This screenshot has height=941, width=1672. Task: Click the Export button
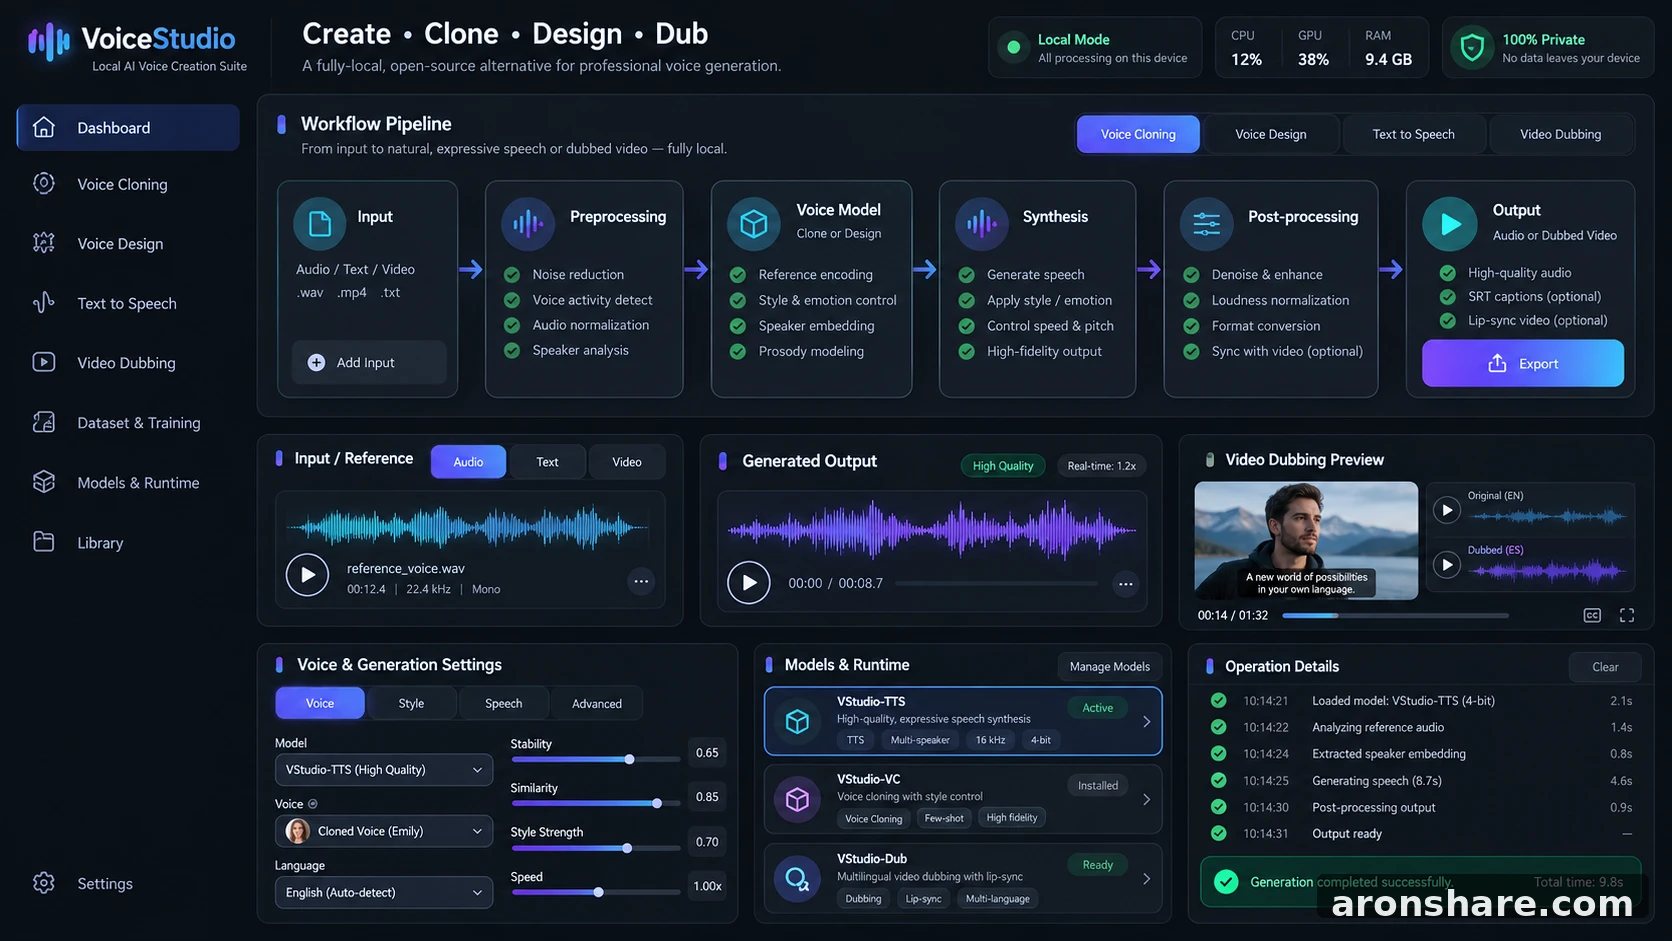tap(1522, 363)
